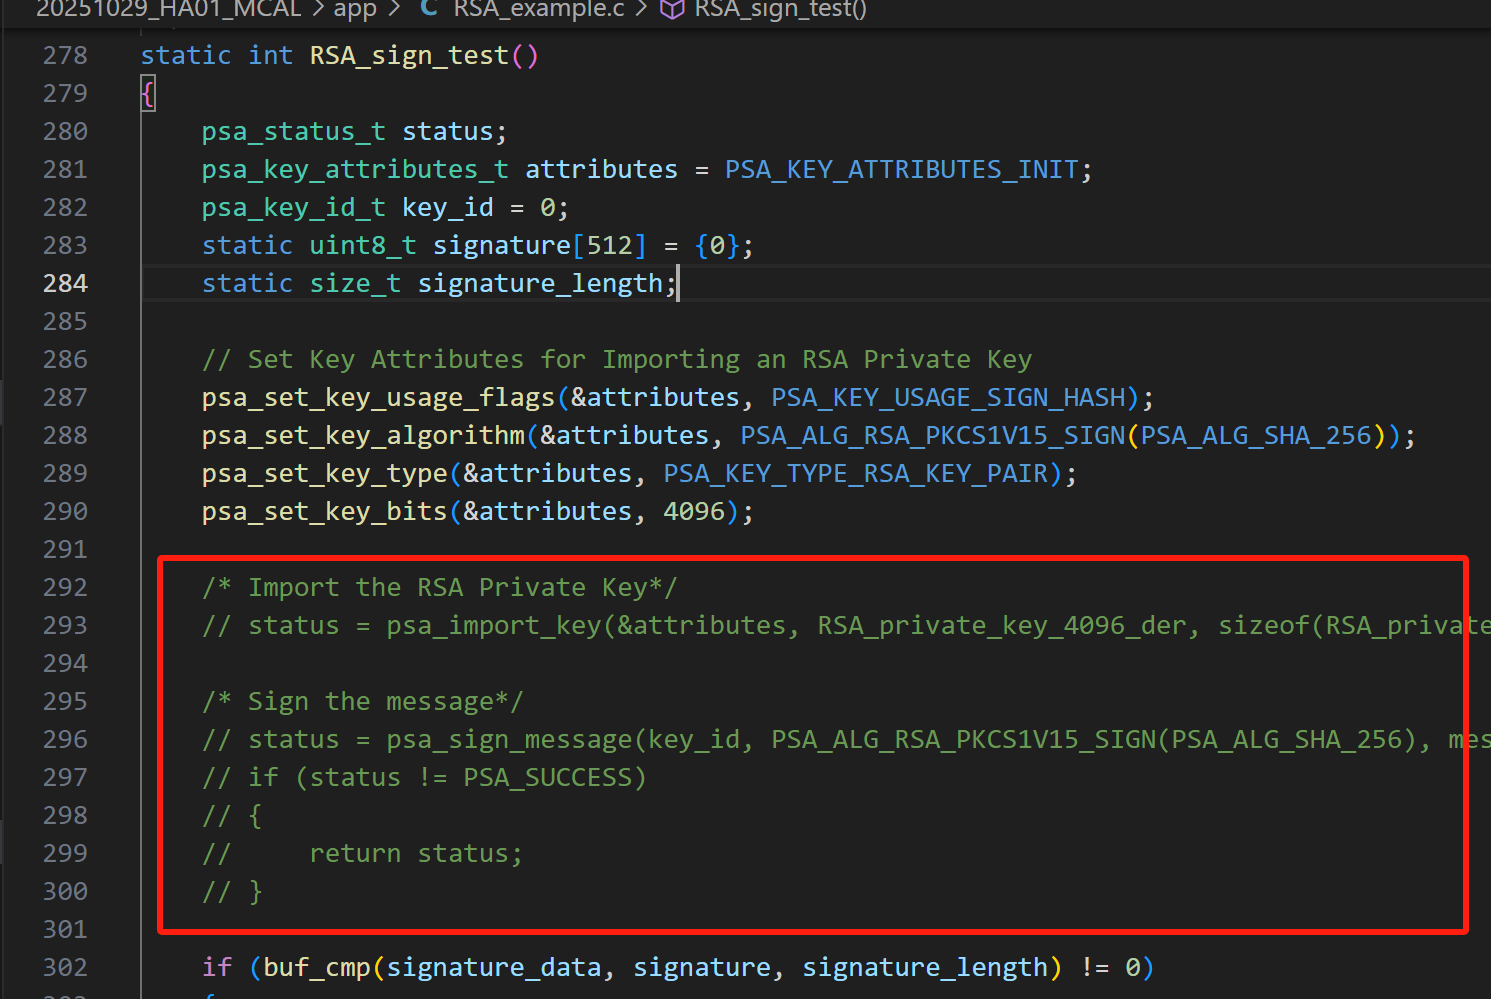This screenshot has height=999, width=1491.
Task: Place the cursor on RSA_sign_test function name
Action: point(409,56)
